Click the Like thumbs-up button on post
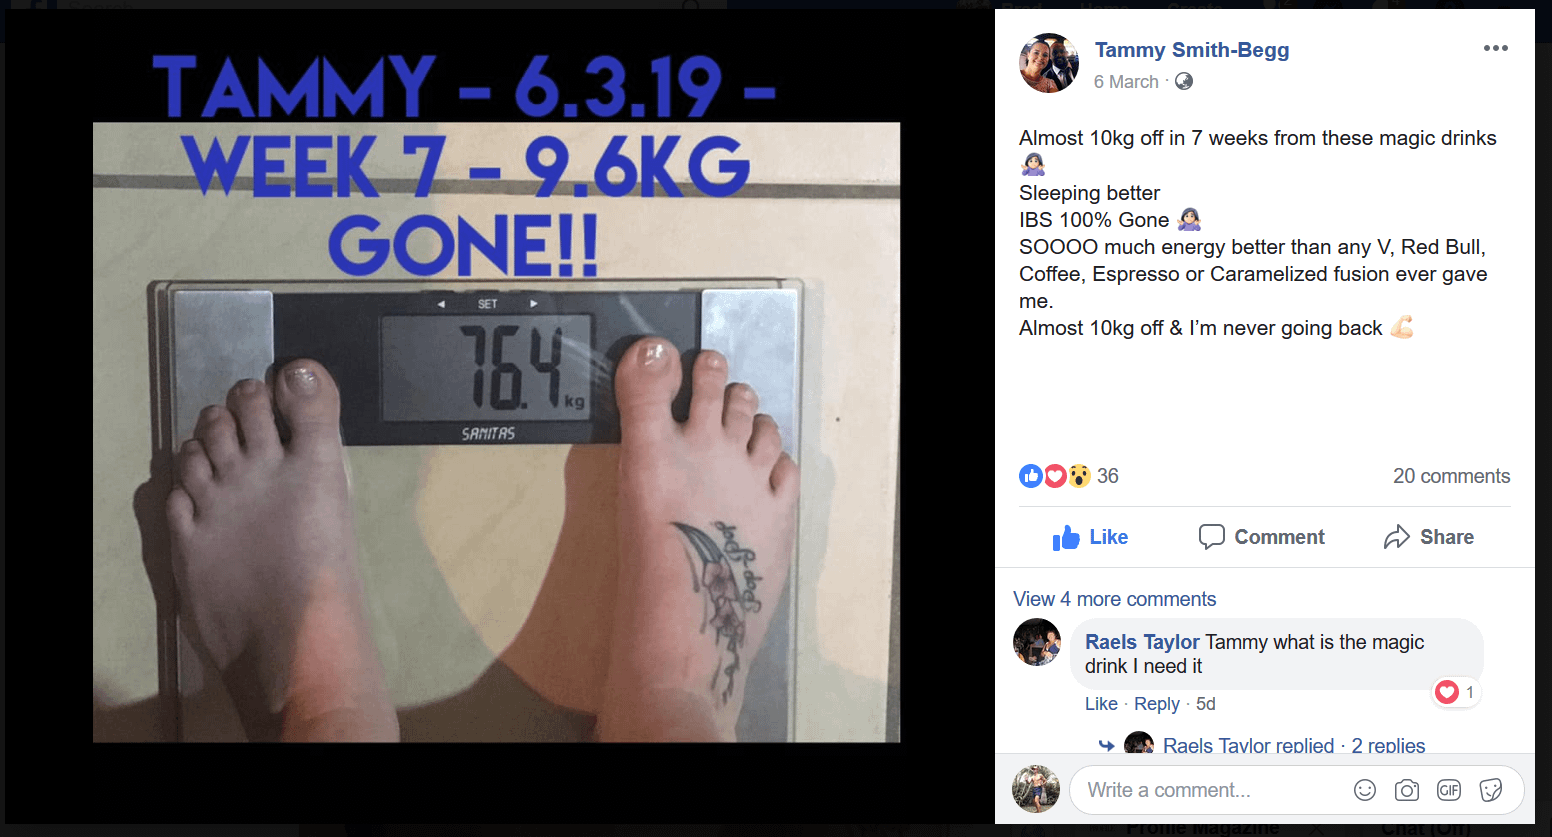Screen dimensions: 1552x837 [x=1090, y=537]
